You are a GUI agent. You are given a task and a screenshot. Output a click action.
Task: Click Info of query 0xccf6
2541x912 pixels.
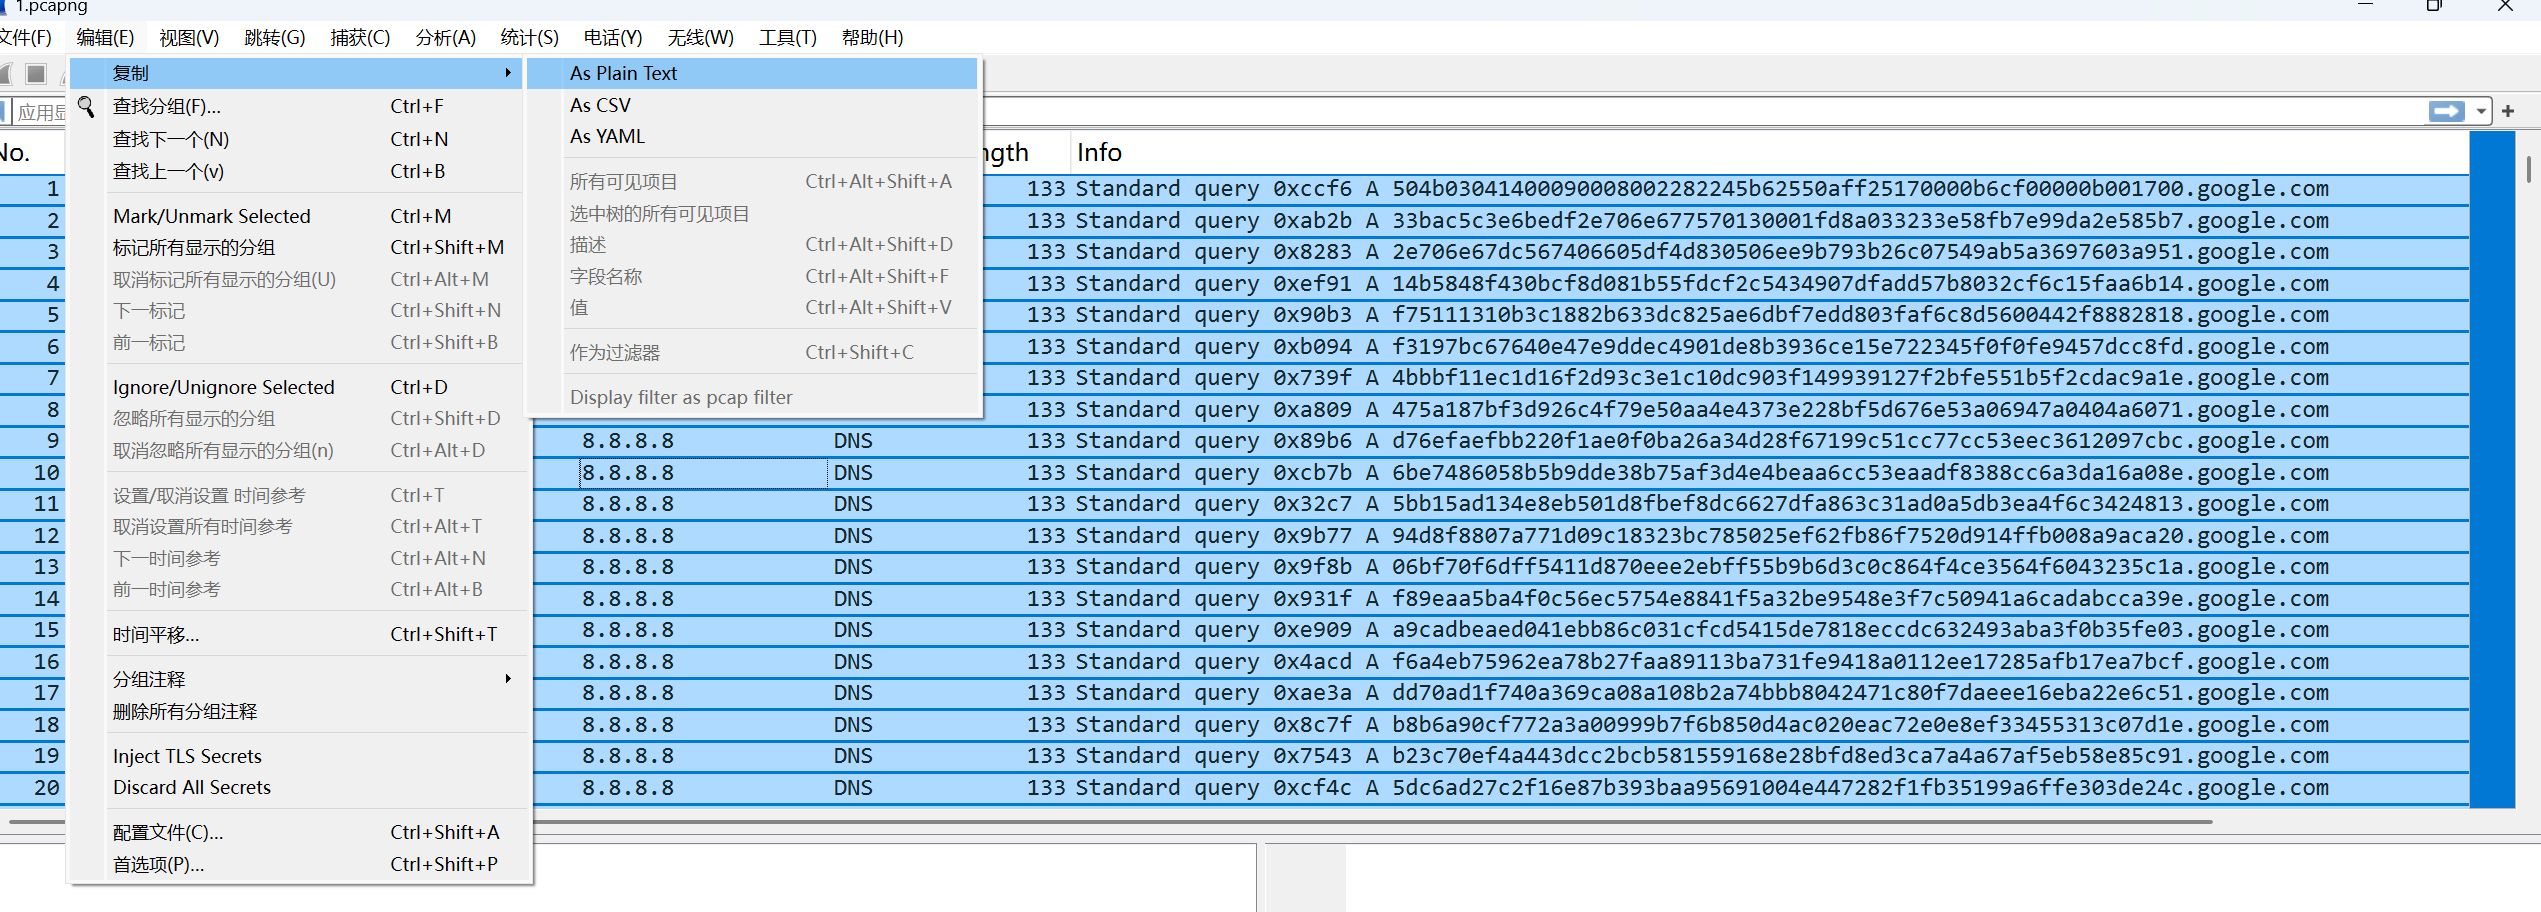pyautogui.click(x=1702, y=189)
